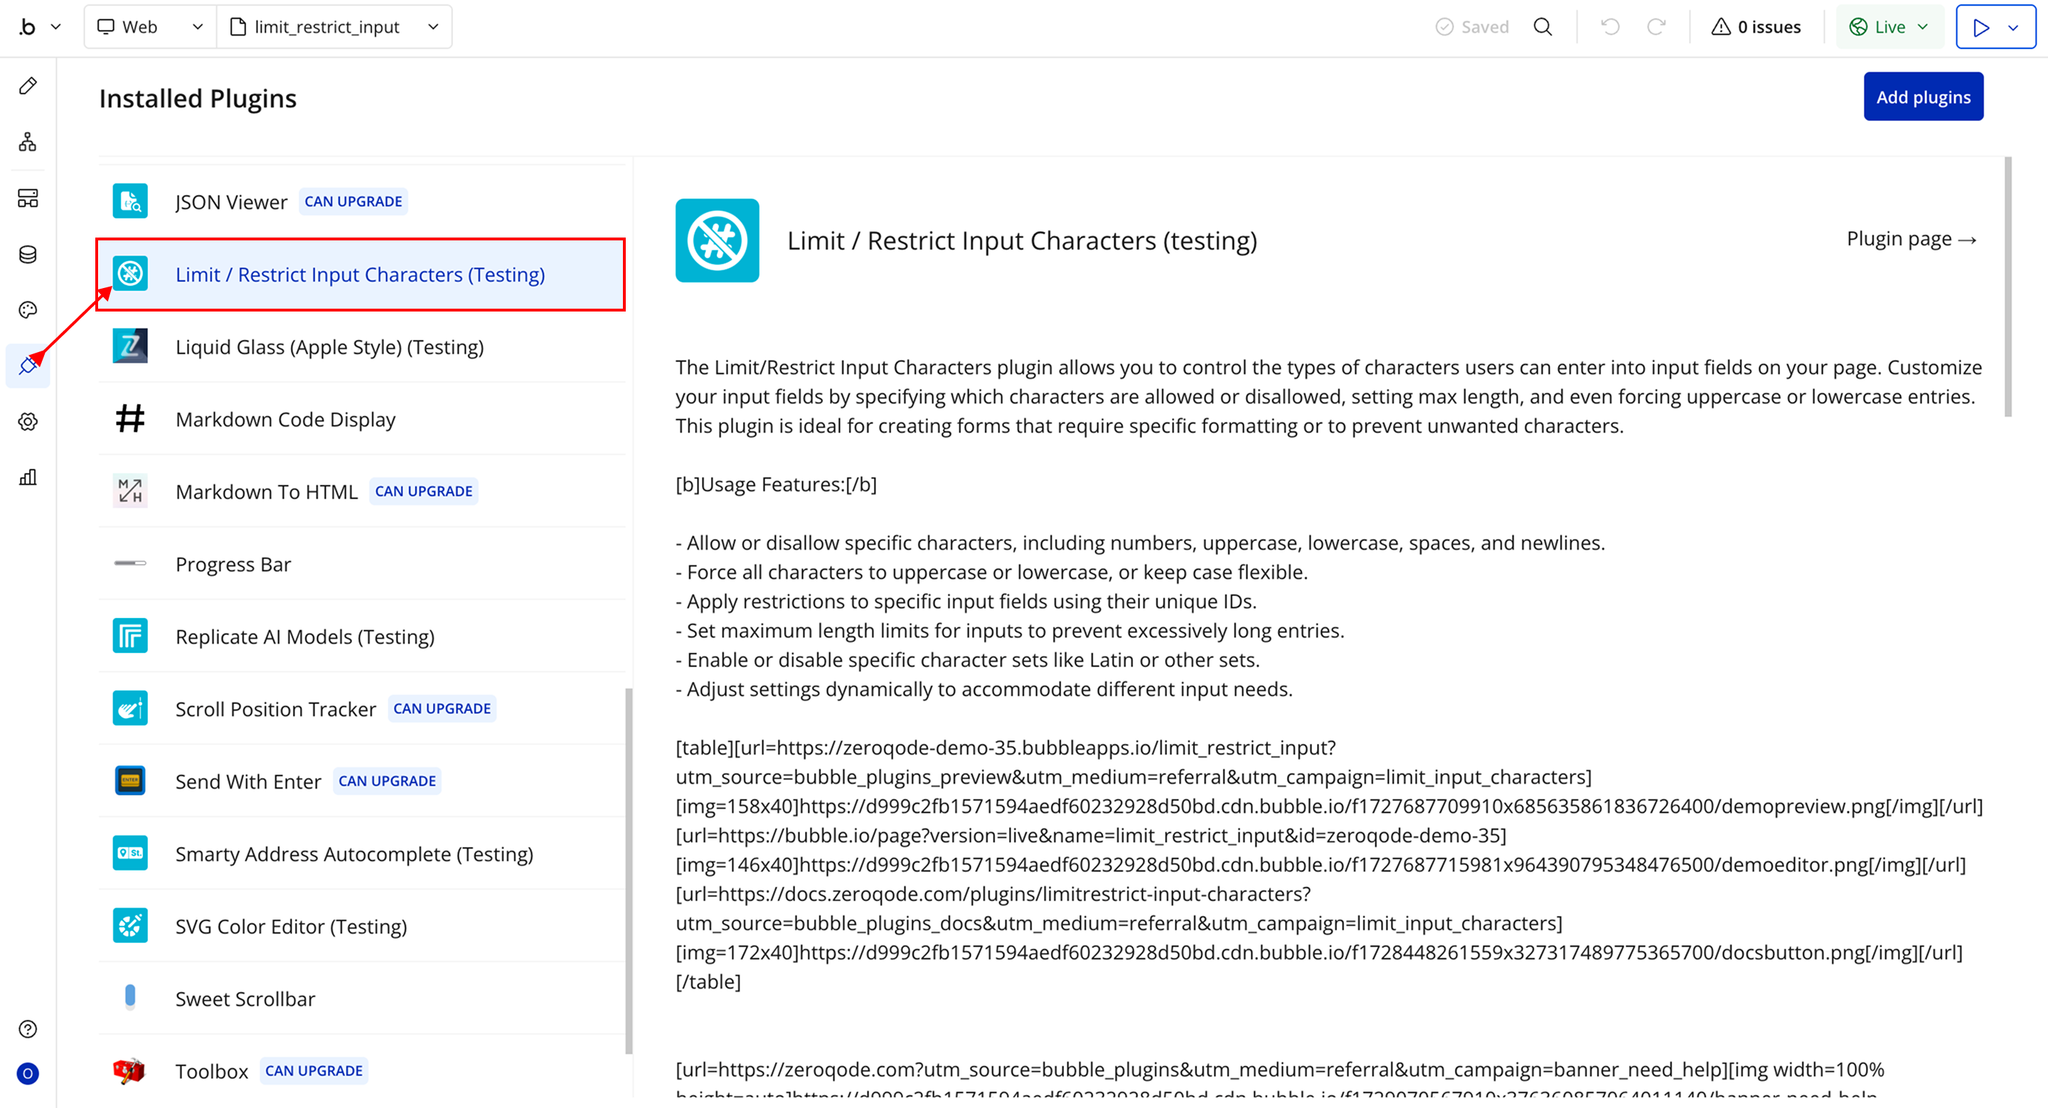The width and height of the screenshot is (2048, 1108).
Task: Open the Live version dropdown
Action: pos(1888,27)
